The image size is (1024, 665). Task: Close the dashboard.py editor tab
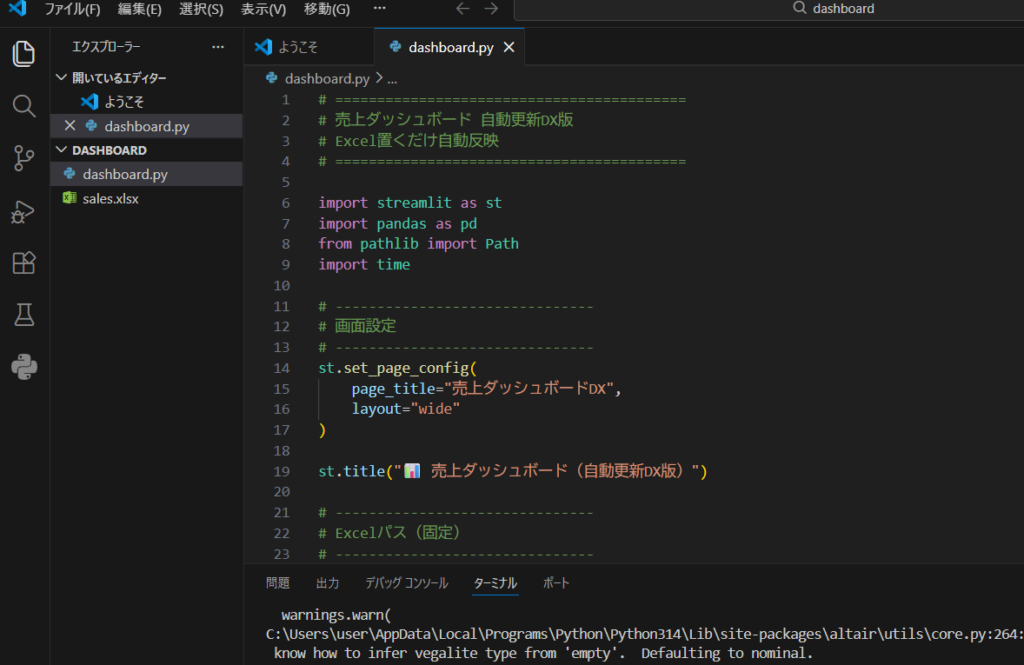click(509, 47)
